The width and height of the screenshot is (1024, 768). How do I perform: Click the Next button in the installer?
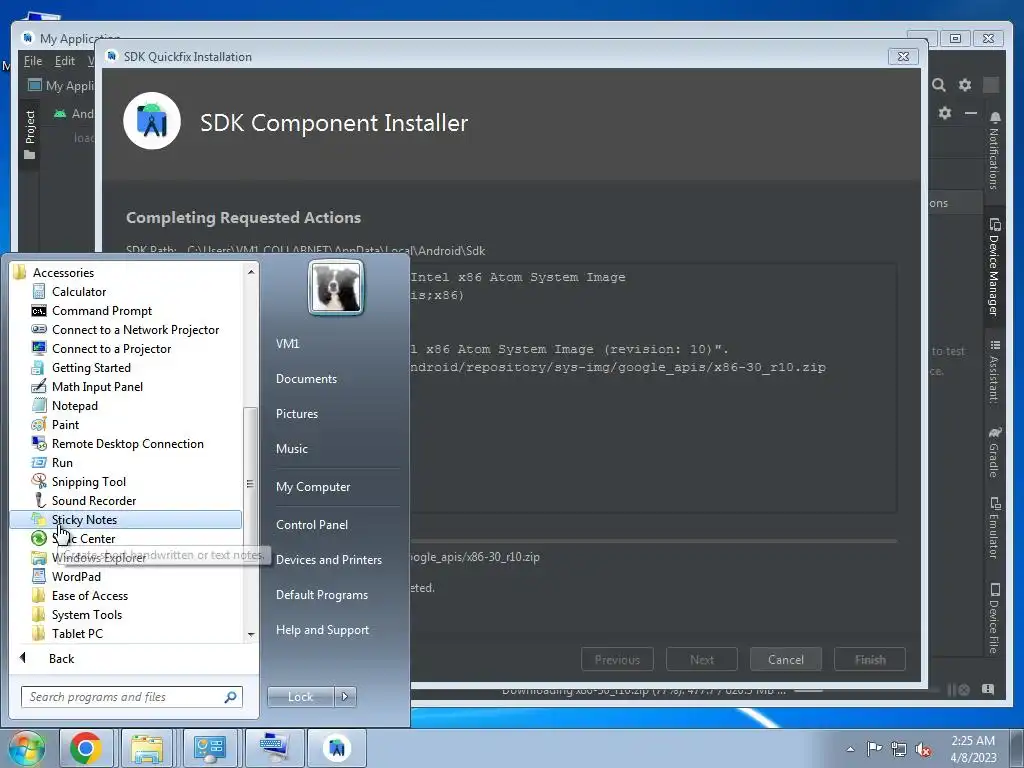pyautogui.click(x=701, y=660)
